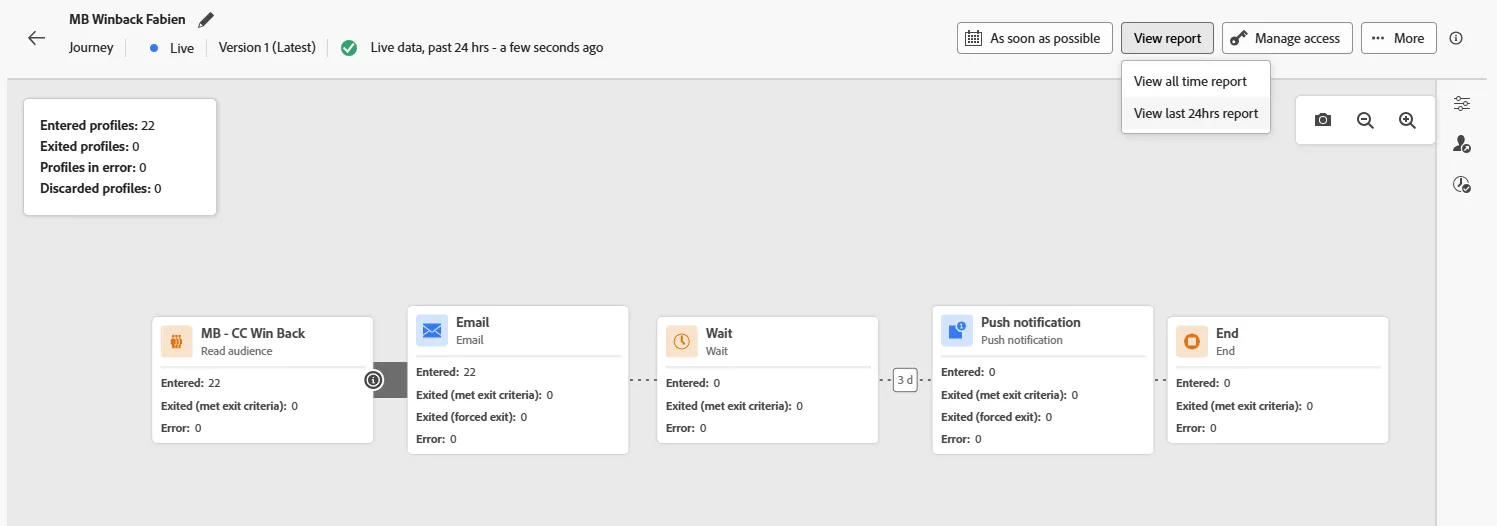Open the profile icon in right rail

tap(1462, 144)
